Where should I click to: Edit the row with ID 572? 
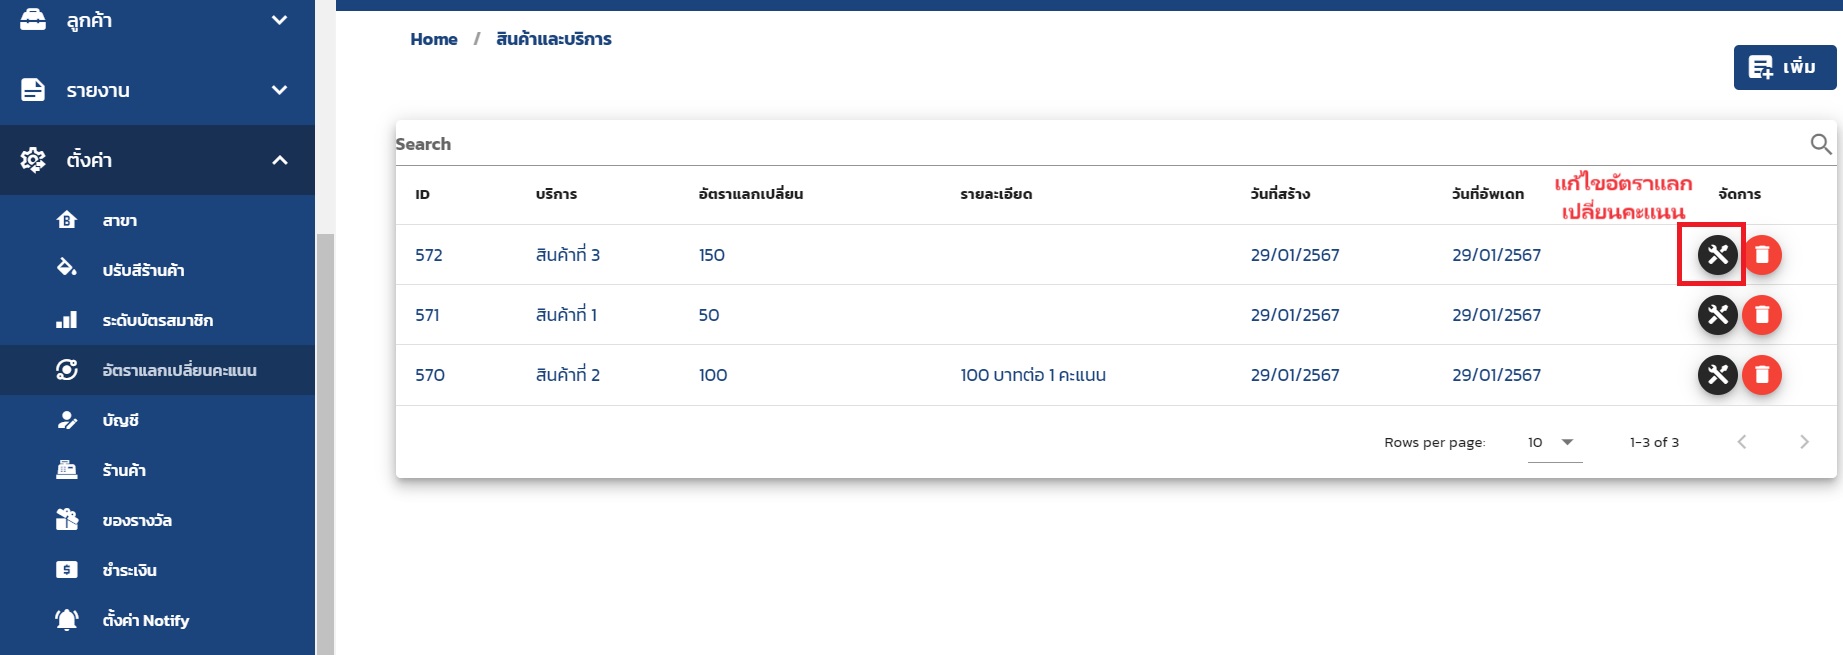click(x=1717, y=255)
